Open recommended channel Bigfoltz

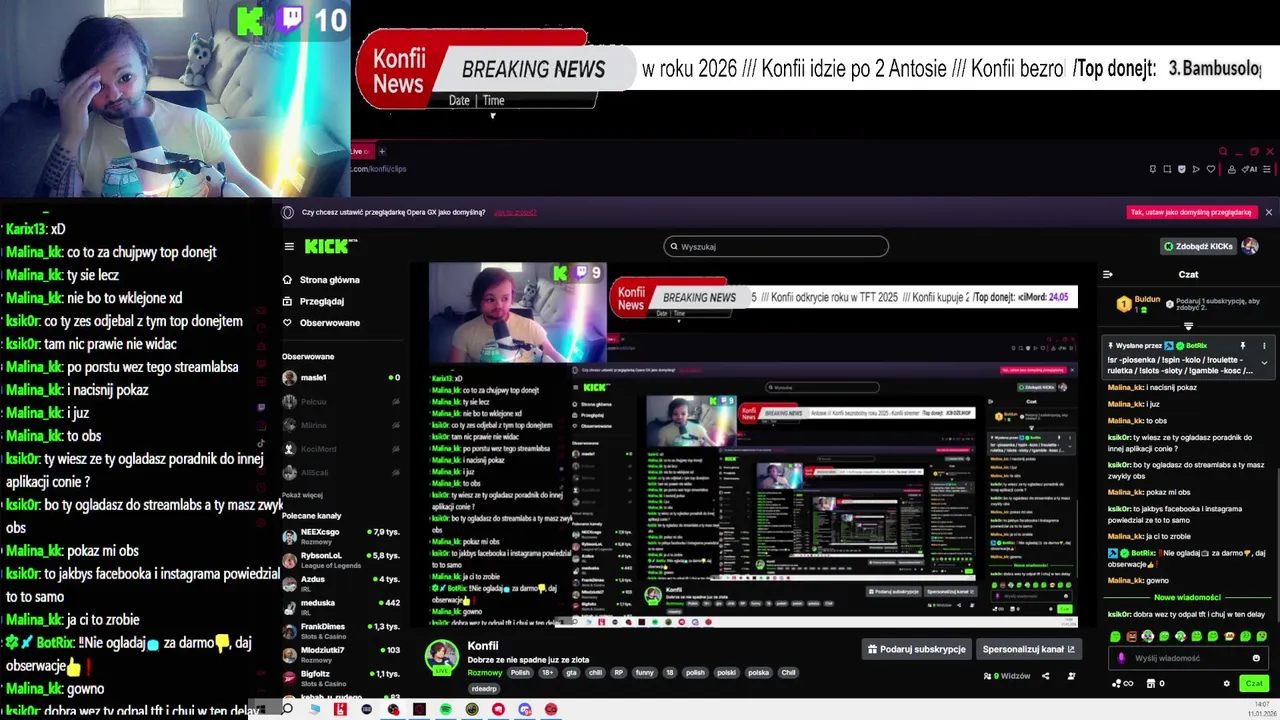click(341, 677)
